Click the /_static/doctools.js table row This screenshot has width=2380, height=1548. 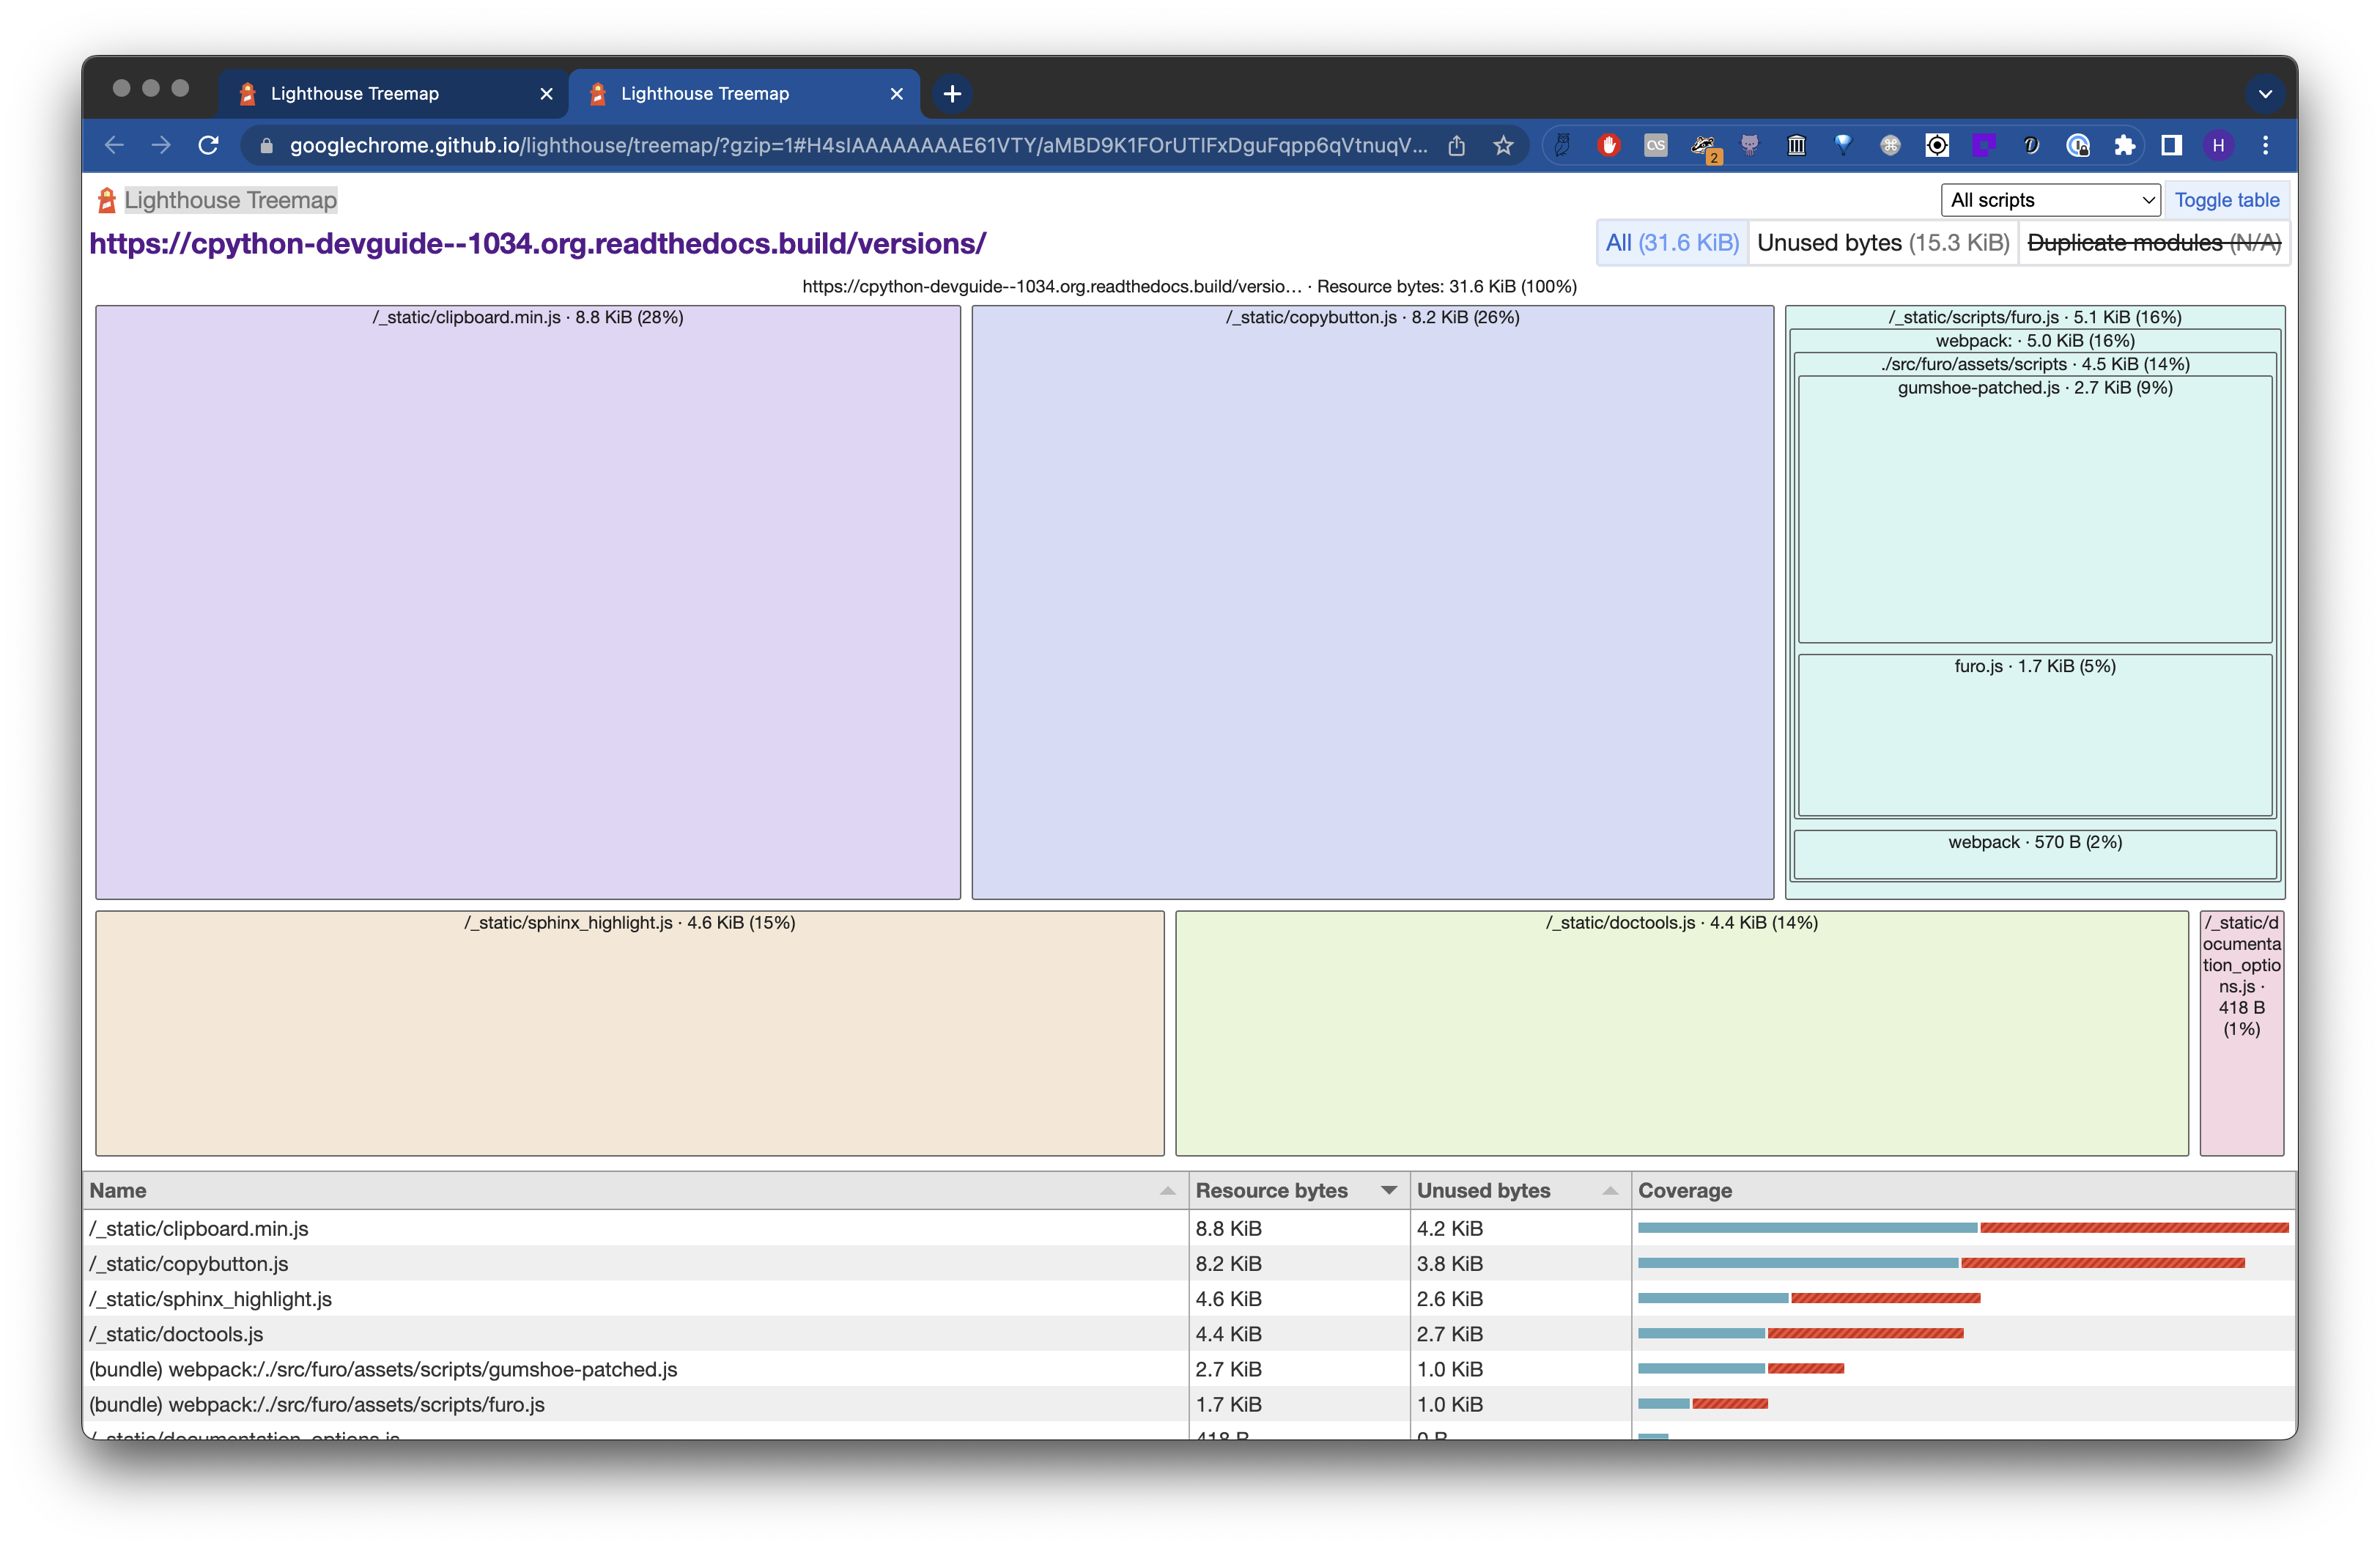[1189, 1333]
